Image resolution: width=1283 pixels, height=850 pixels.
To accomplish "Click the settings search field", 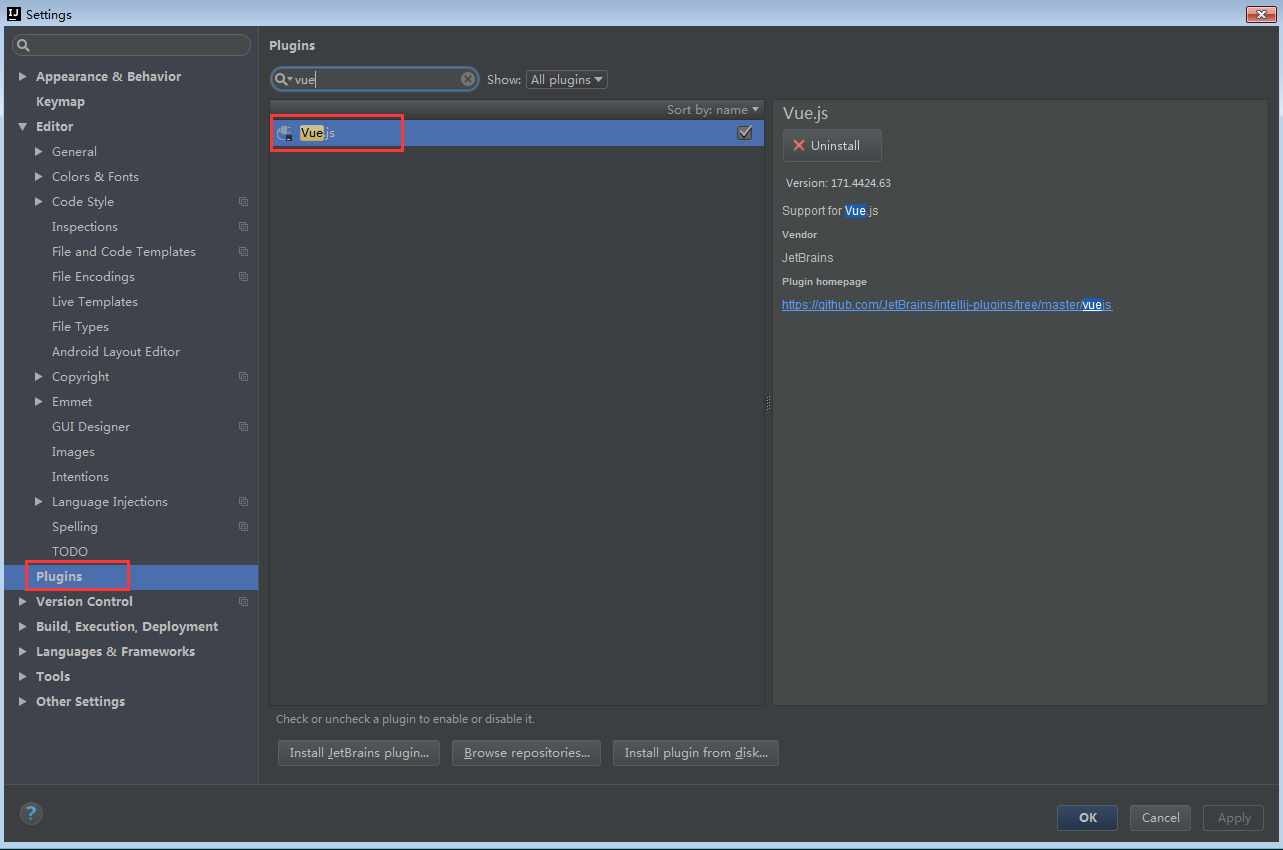I will click(x=132, y=45).
